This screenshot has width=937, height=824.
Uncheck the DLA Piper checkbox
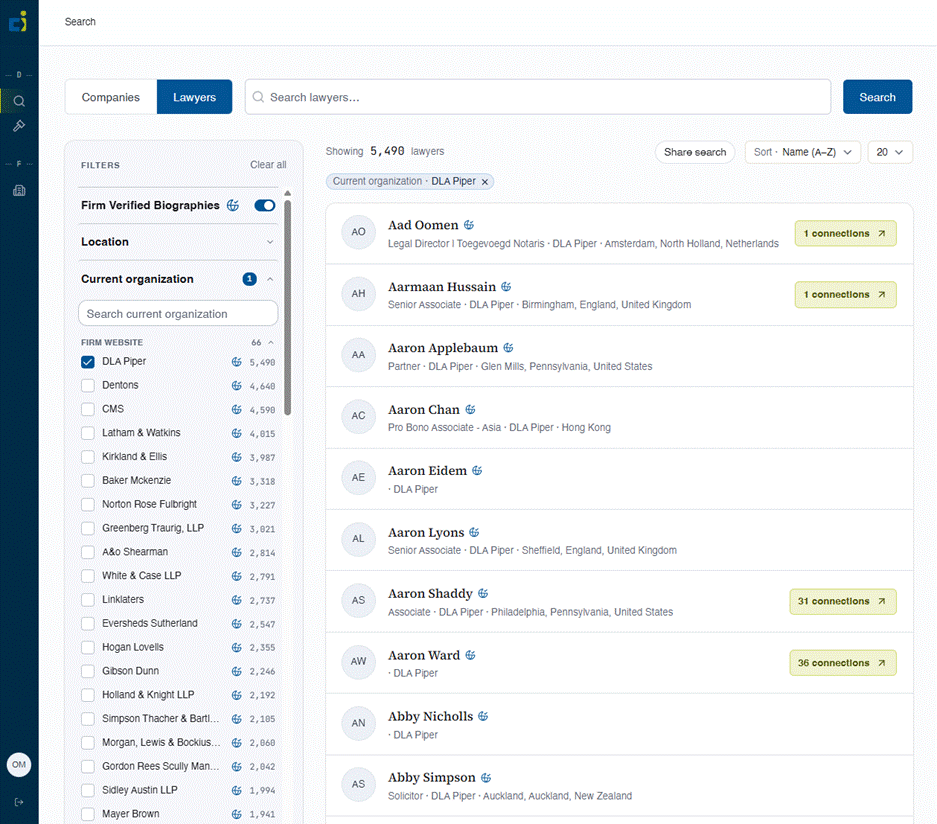click(88, 362)
